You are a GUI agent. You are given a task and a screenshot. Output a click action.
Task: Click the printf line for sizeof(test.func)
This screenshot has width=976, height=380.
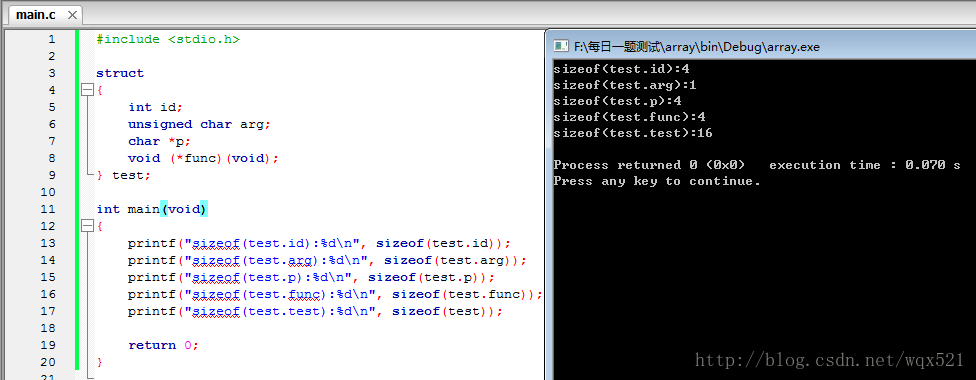point(336,294)
